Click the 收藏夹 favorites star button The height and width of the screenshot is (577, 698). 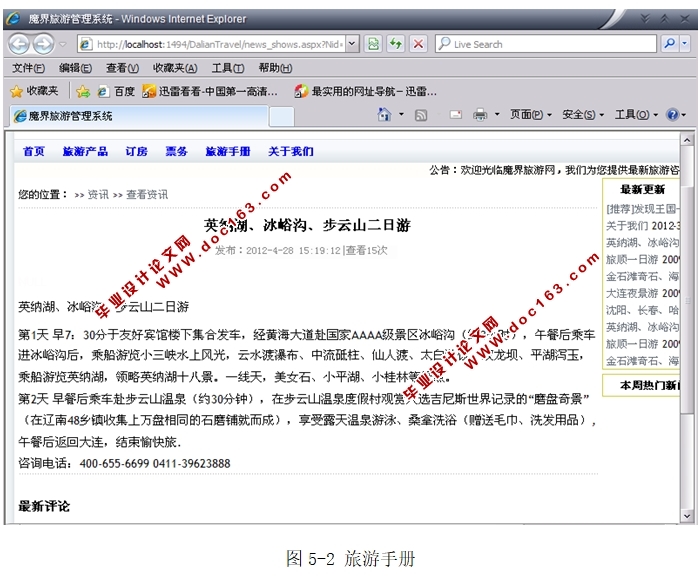(34, 91)
